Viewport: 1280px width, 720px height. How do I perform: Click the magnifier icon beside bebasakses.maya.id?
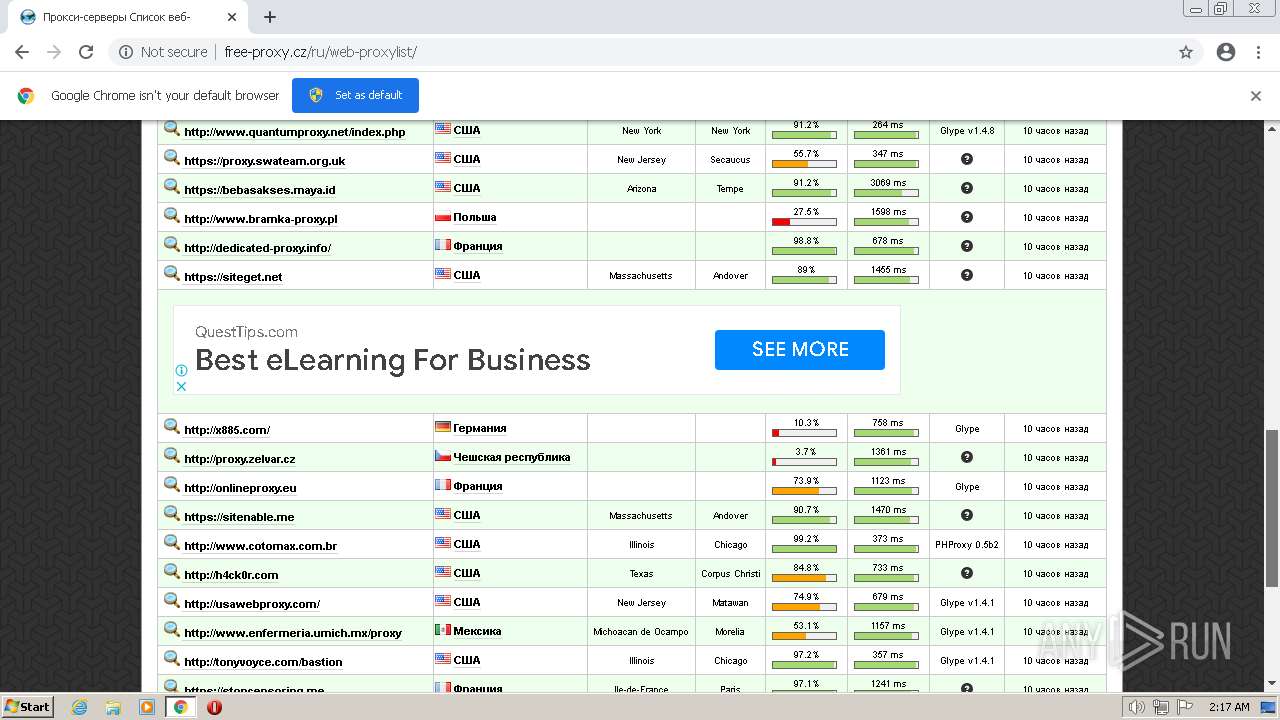[x=172, y=187]
